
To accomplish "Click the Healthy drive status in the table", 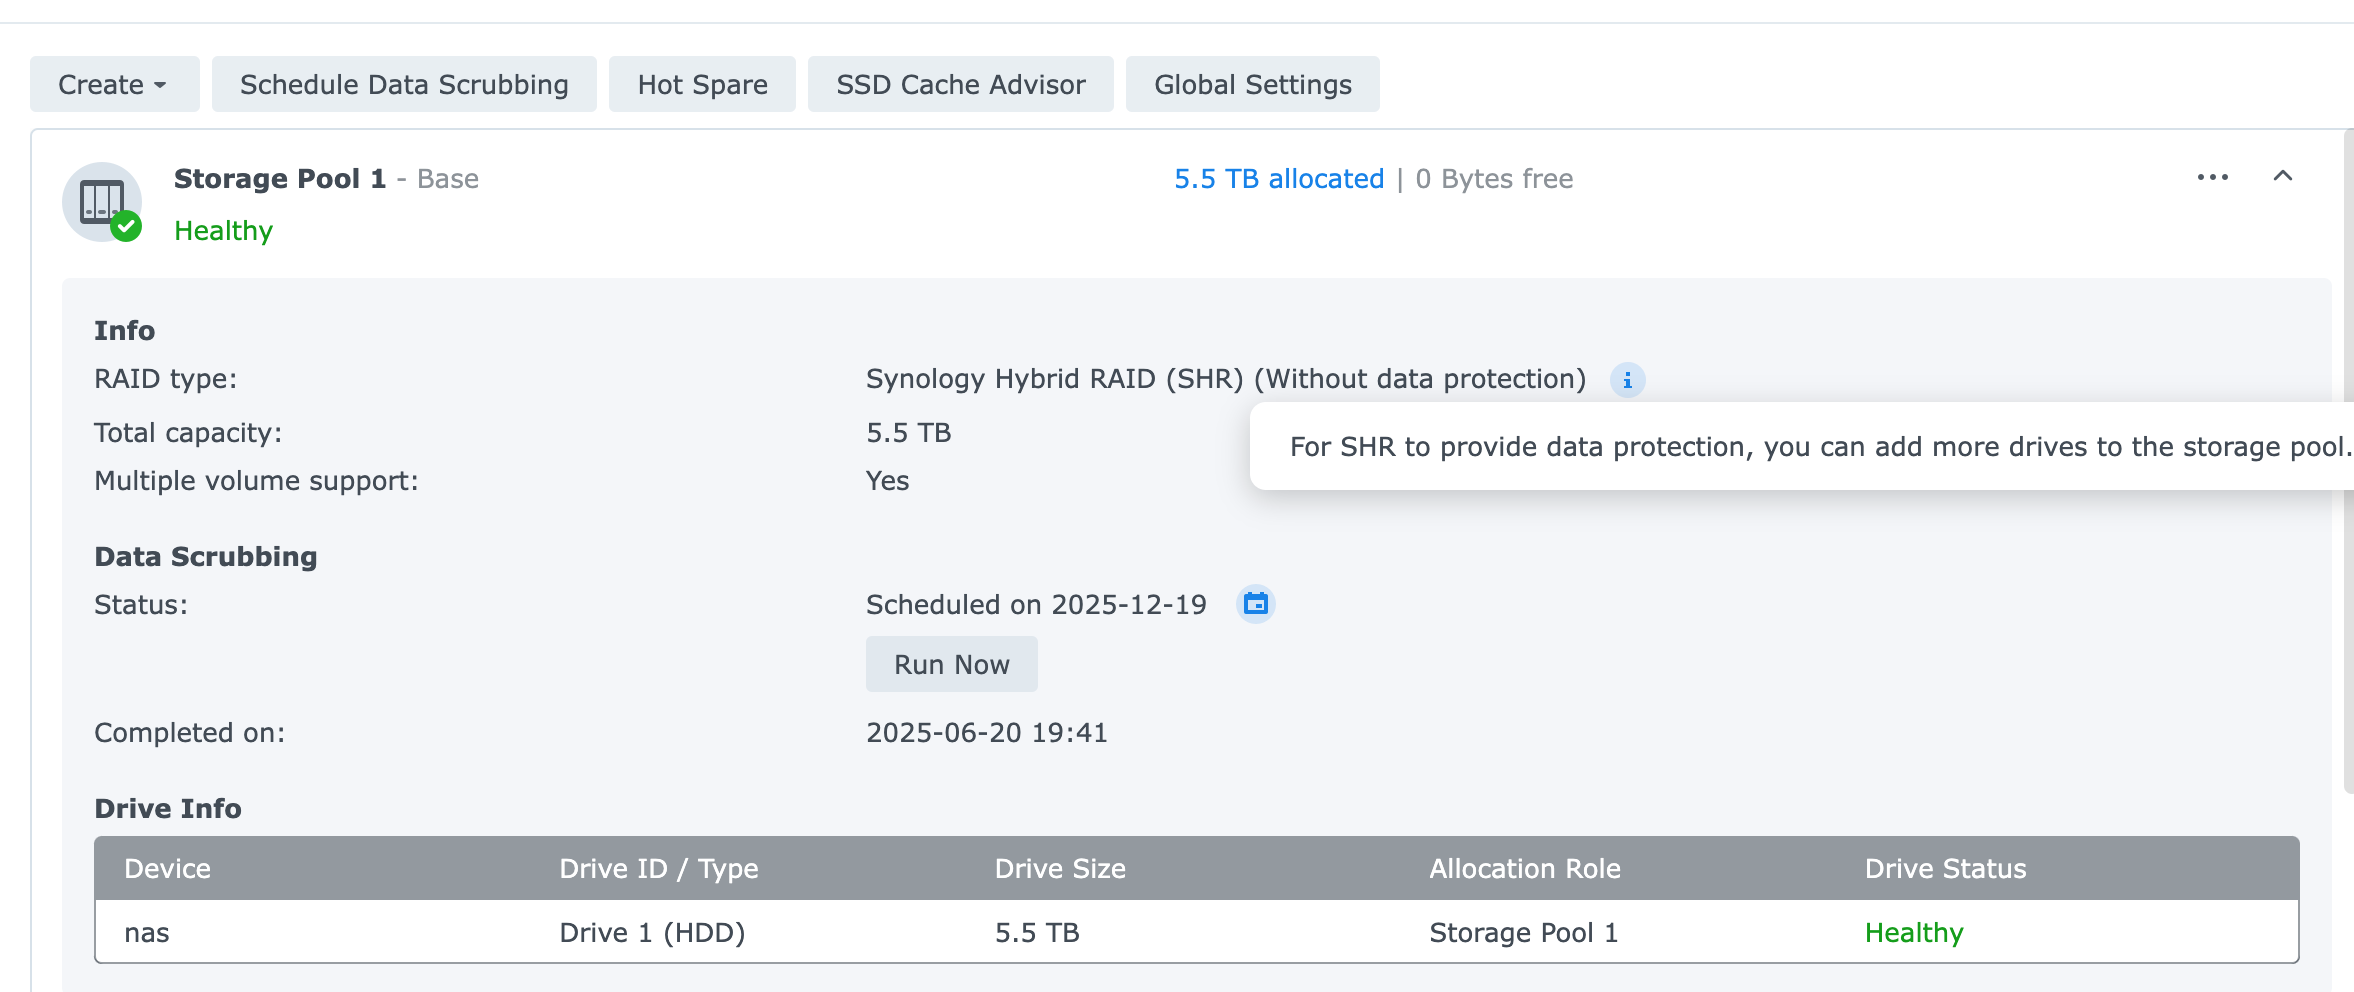I will point(1913,932).
